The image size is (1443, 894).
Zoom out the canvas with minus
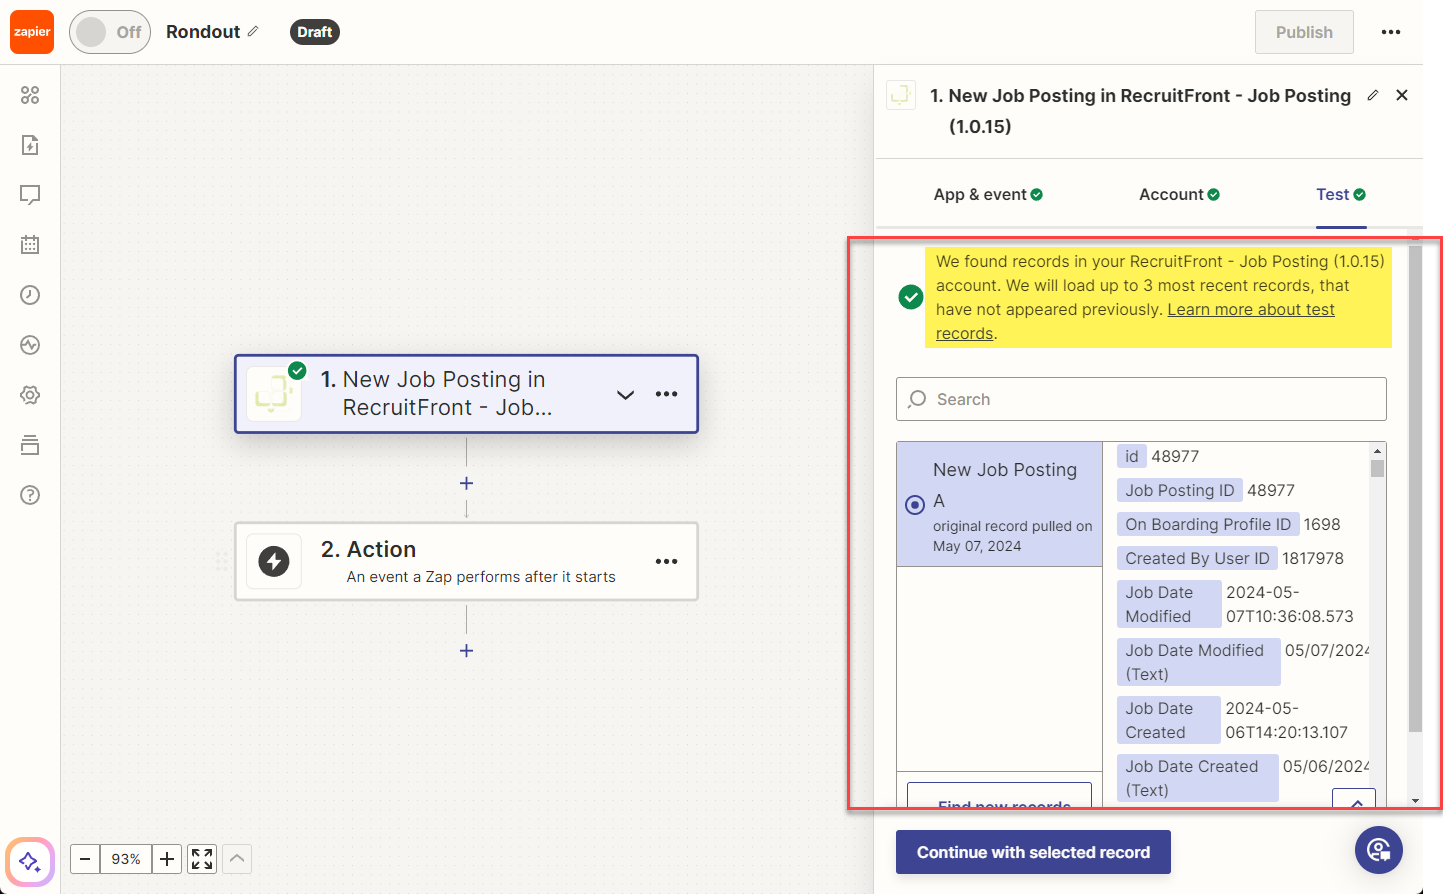coord(85,859)
